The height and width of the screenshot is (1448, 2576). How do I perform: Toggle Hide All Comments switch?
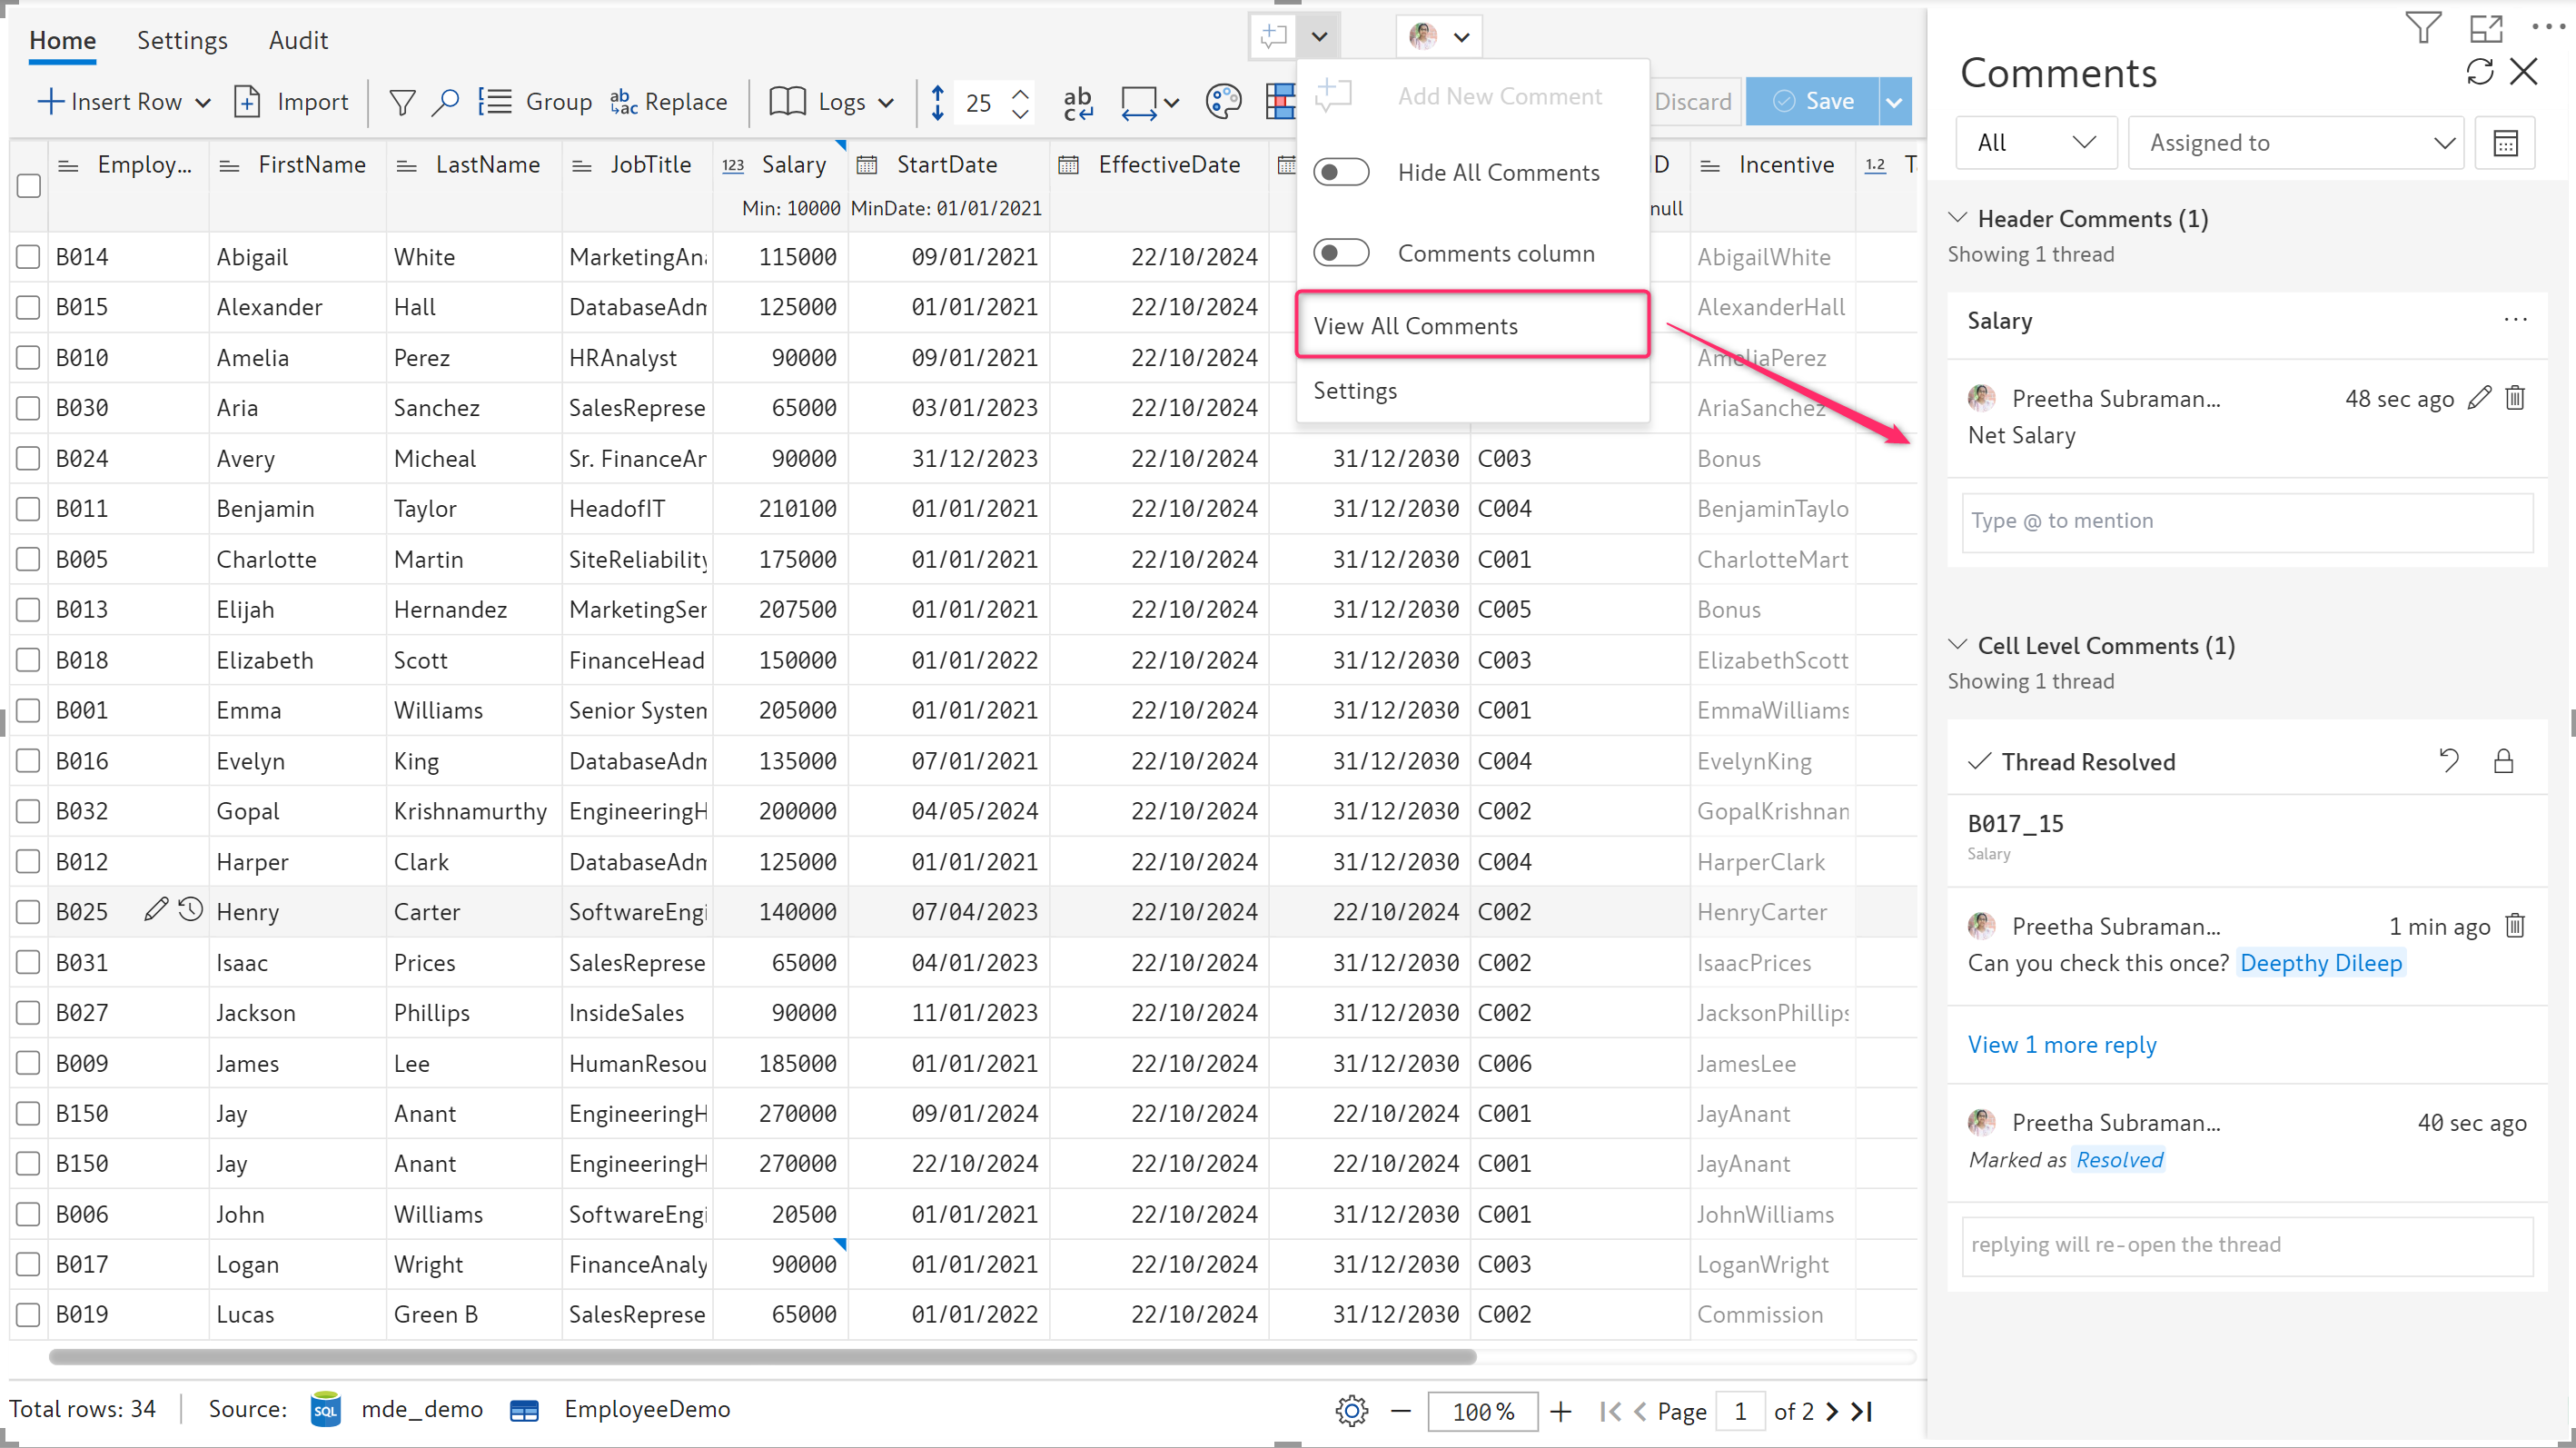(x=1341, y=173)
